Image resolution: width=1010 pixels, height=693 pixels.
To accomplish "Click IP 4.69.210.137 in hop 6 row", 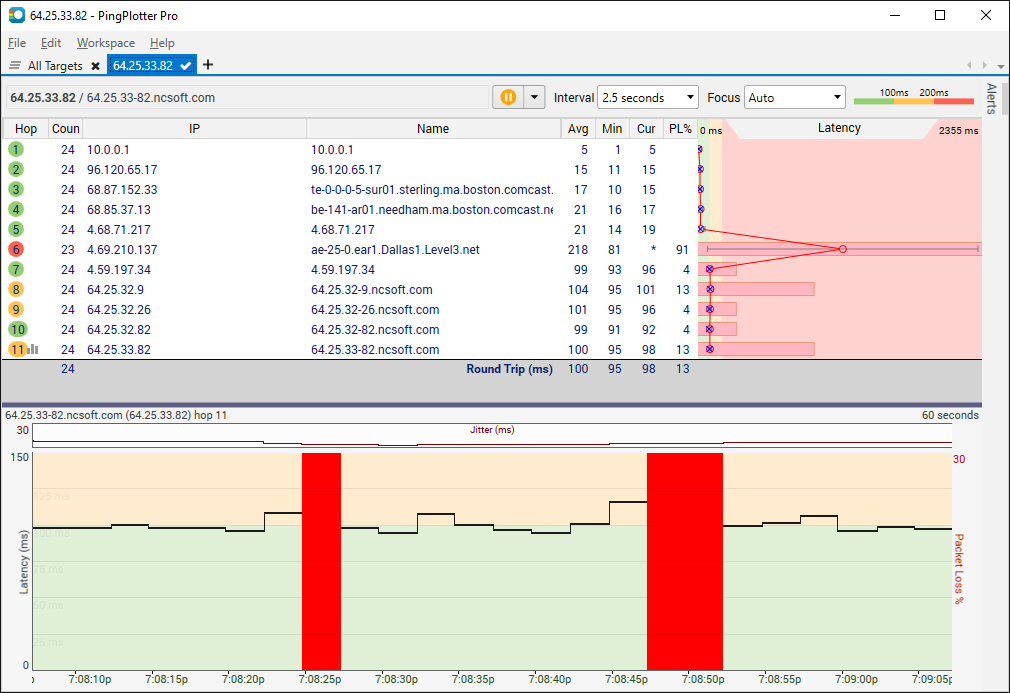I will click(122, 250).
